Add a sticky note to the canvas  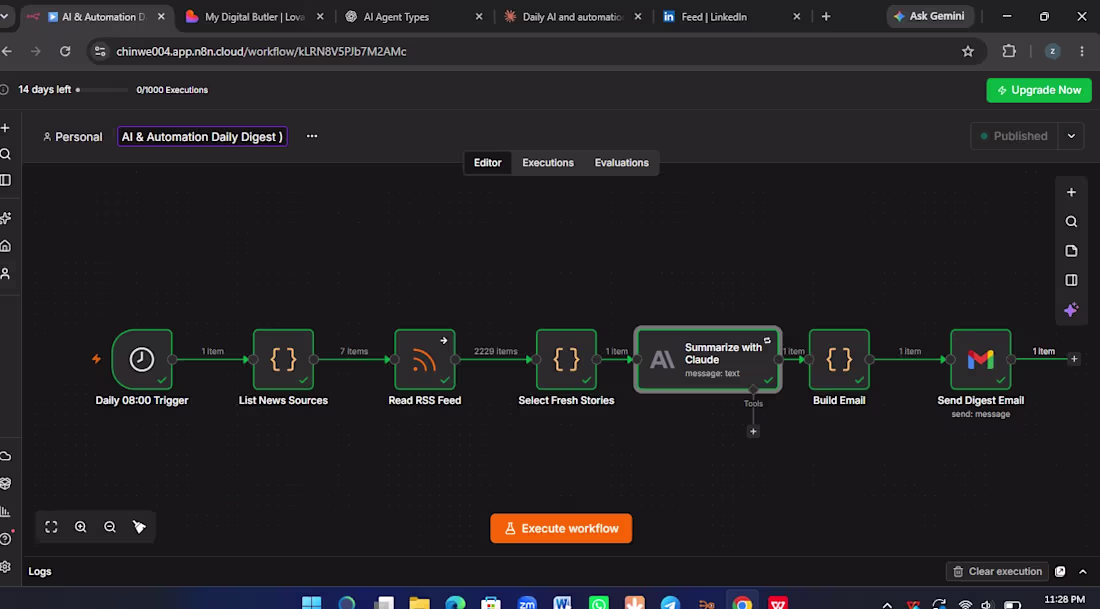pos(1071,251)
